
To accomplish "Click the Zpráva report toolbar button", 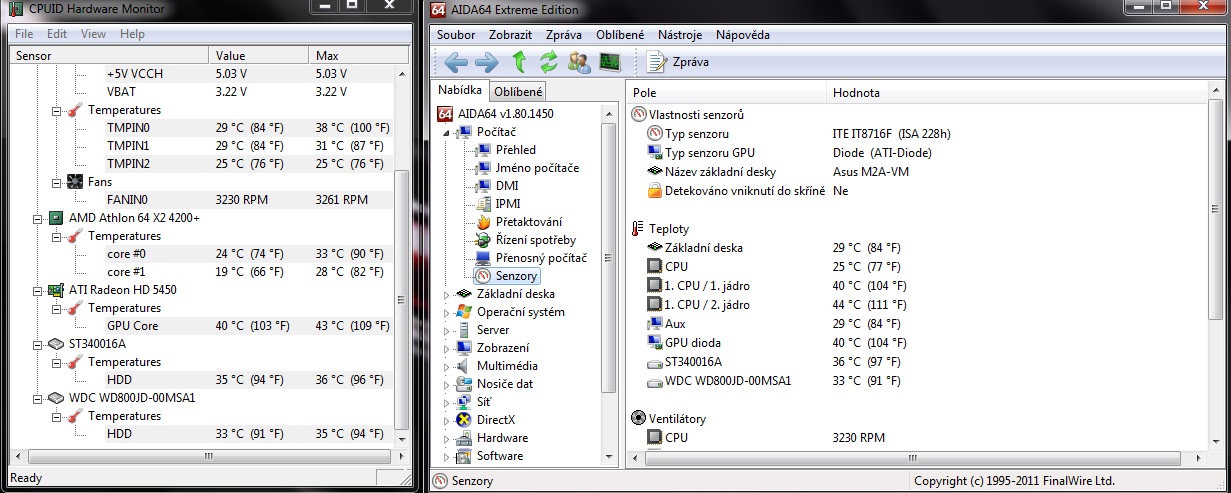I will [x=677, y=62].
